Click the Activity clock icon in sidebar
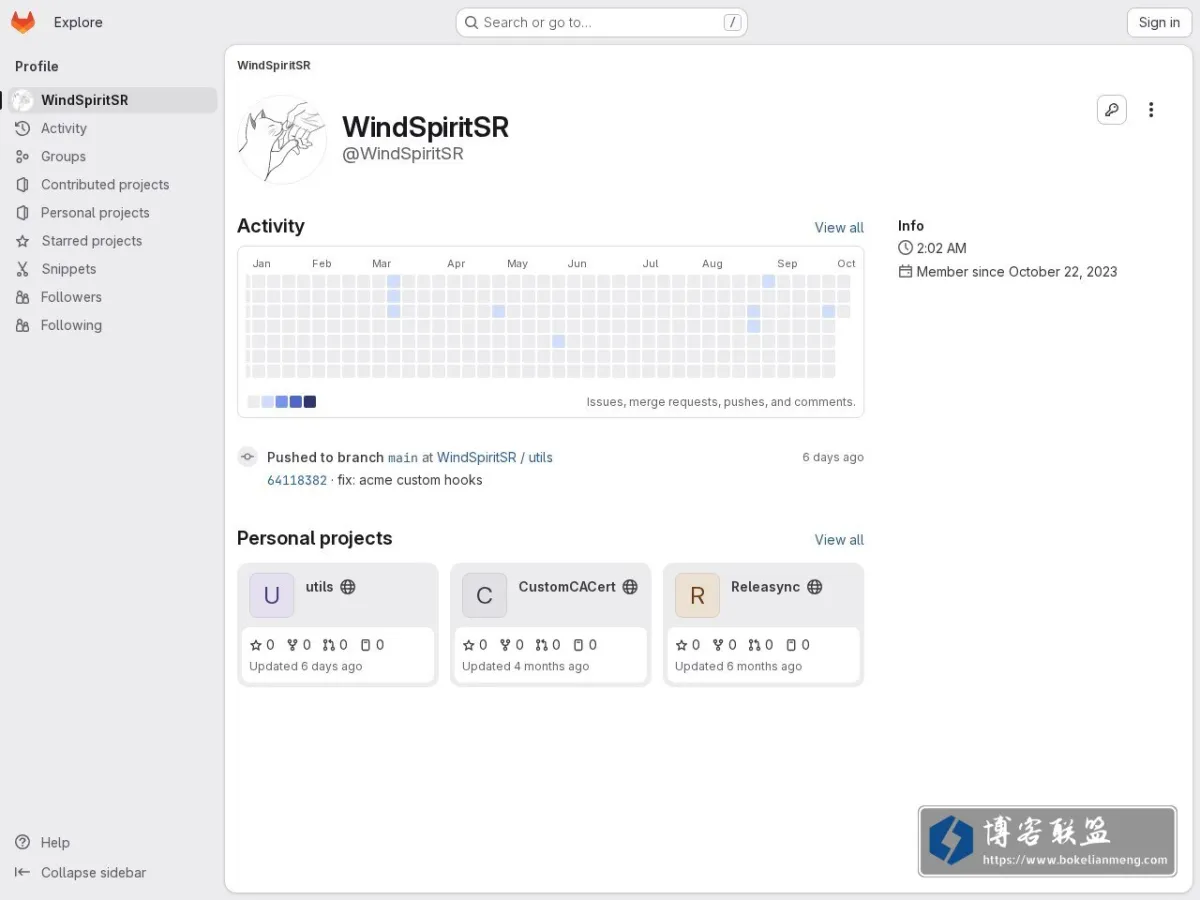Image resolution: width=1200 pixels, height=900 pixels. pos(22,128)
